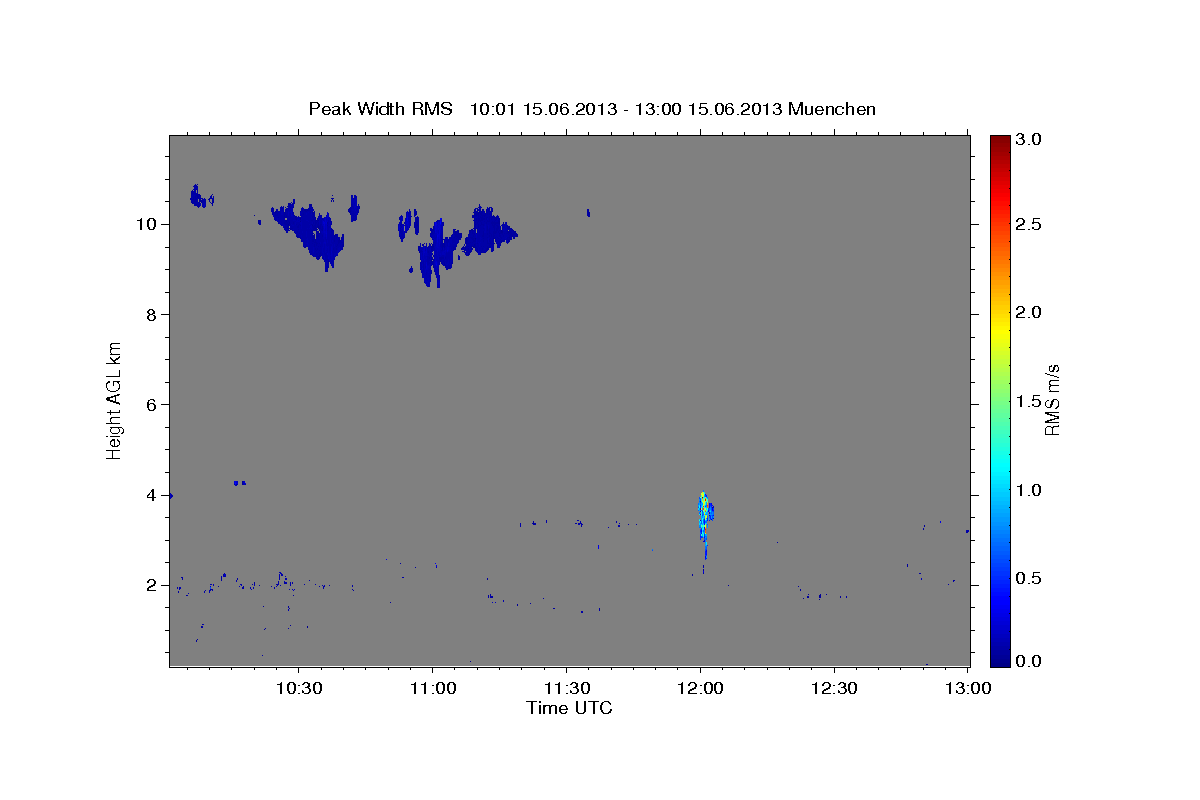Click the date range '10:01 15.06.2013 - 13:00 15.06.2013'

coord(626,109)
